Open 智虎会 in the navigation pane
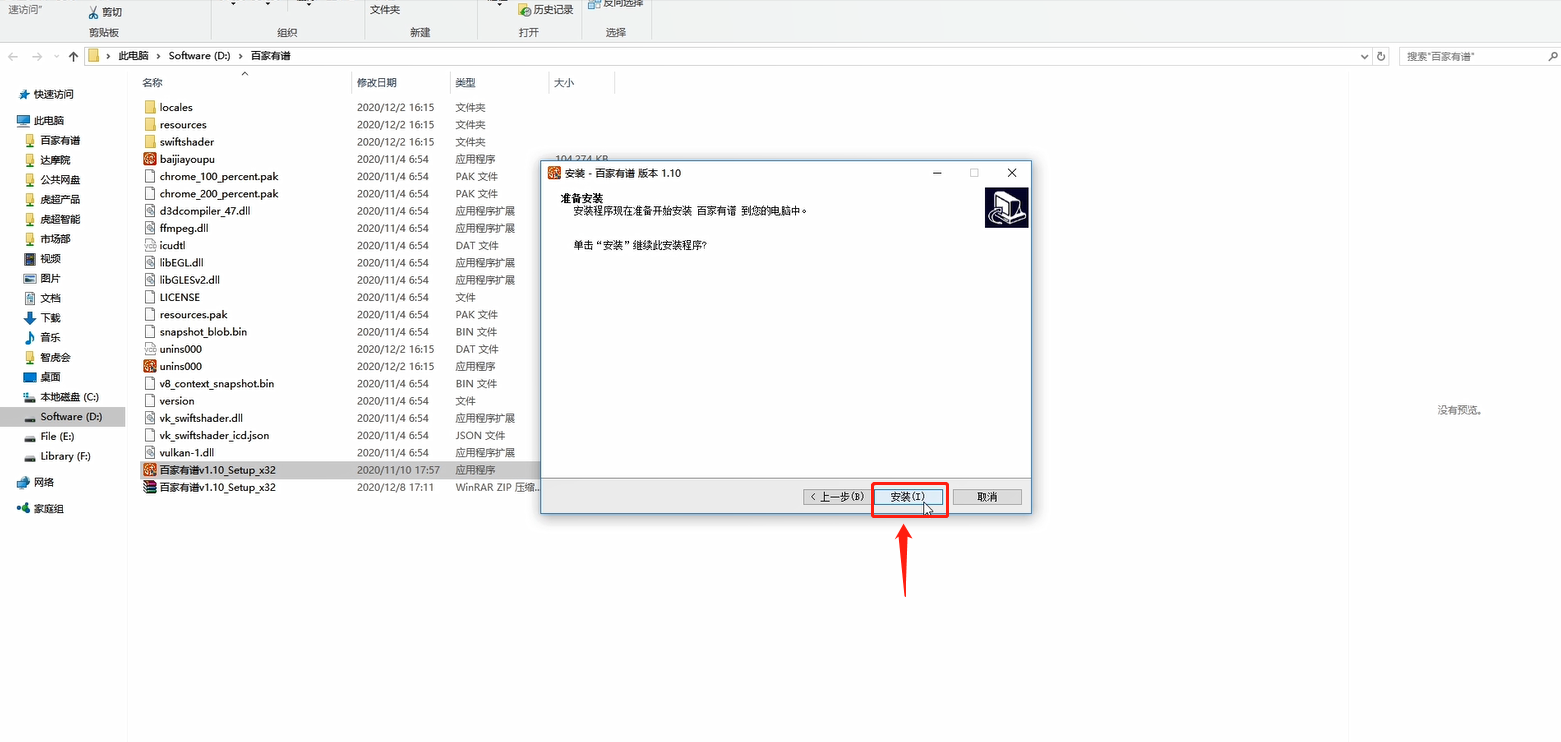Viewport: 1561px width, 742px height. pyautogui.click(x=54, y=357)
